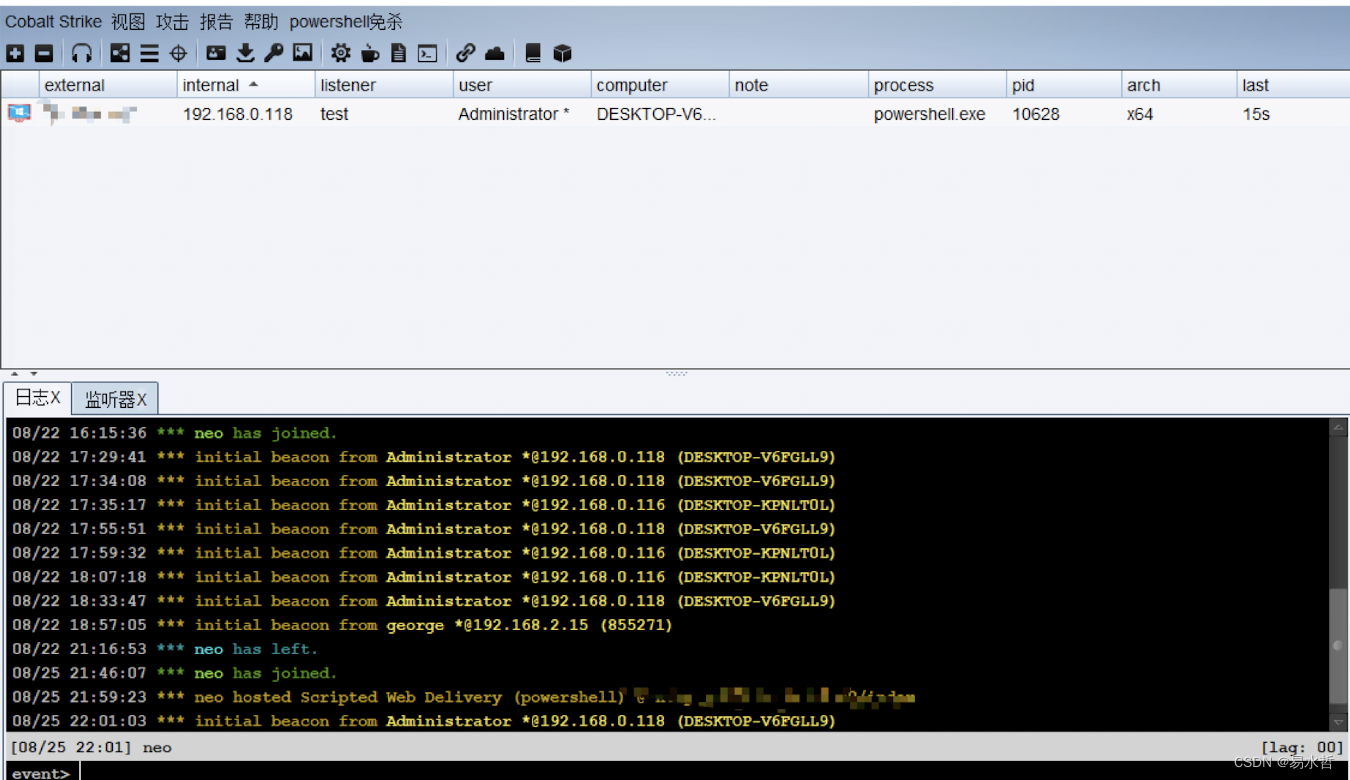Image resolution: width=1350 pixels, height=780 pixels.
Task: Show the targets view with the crosshair icon
Action: [178, 53]
